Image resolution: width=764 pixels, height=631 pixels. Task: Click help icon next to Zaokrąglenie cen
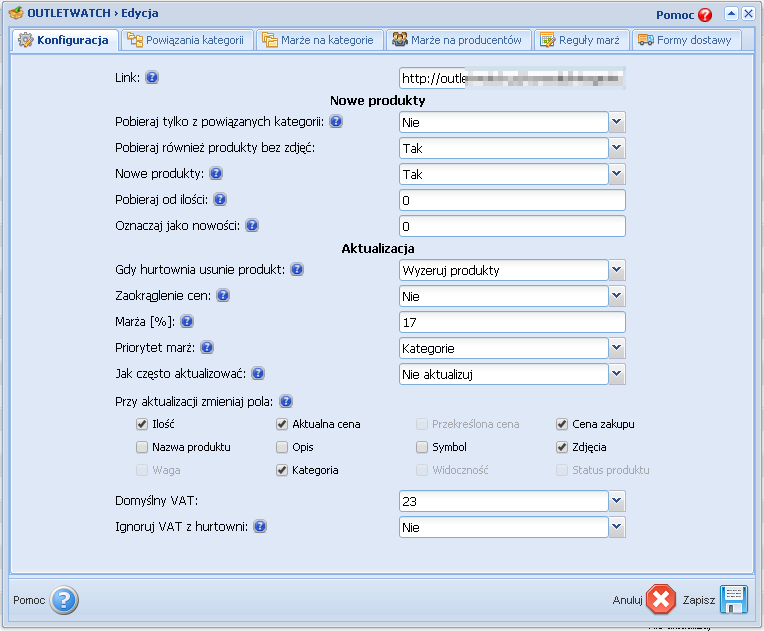pyautogui.click(x=223, y=295)
